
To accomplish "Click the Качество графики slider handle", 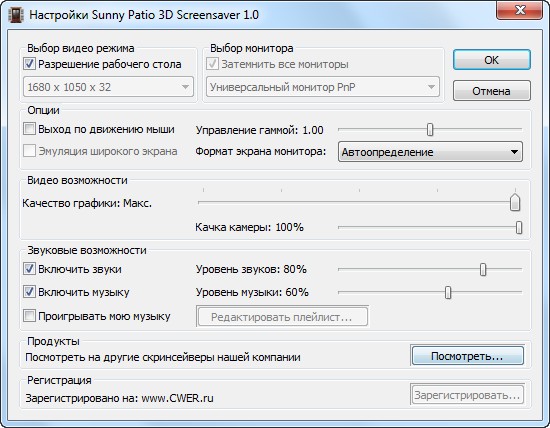I will point(515,202).
